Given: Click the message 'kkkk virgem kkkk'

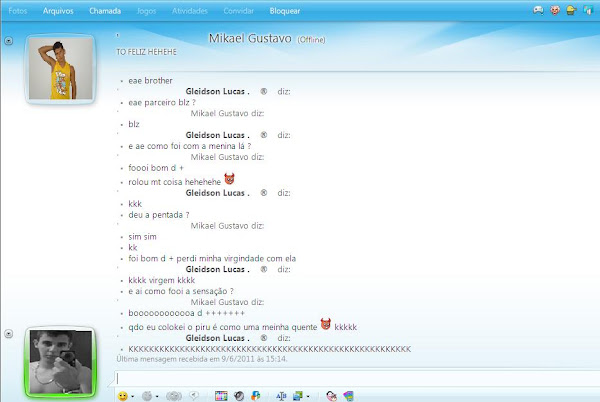Looking at the screenshot, I should pos(162,280).
